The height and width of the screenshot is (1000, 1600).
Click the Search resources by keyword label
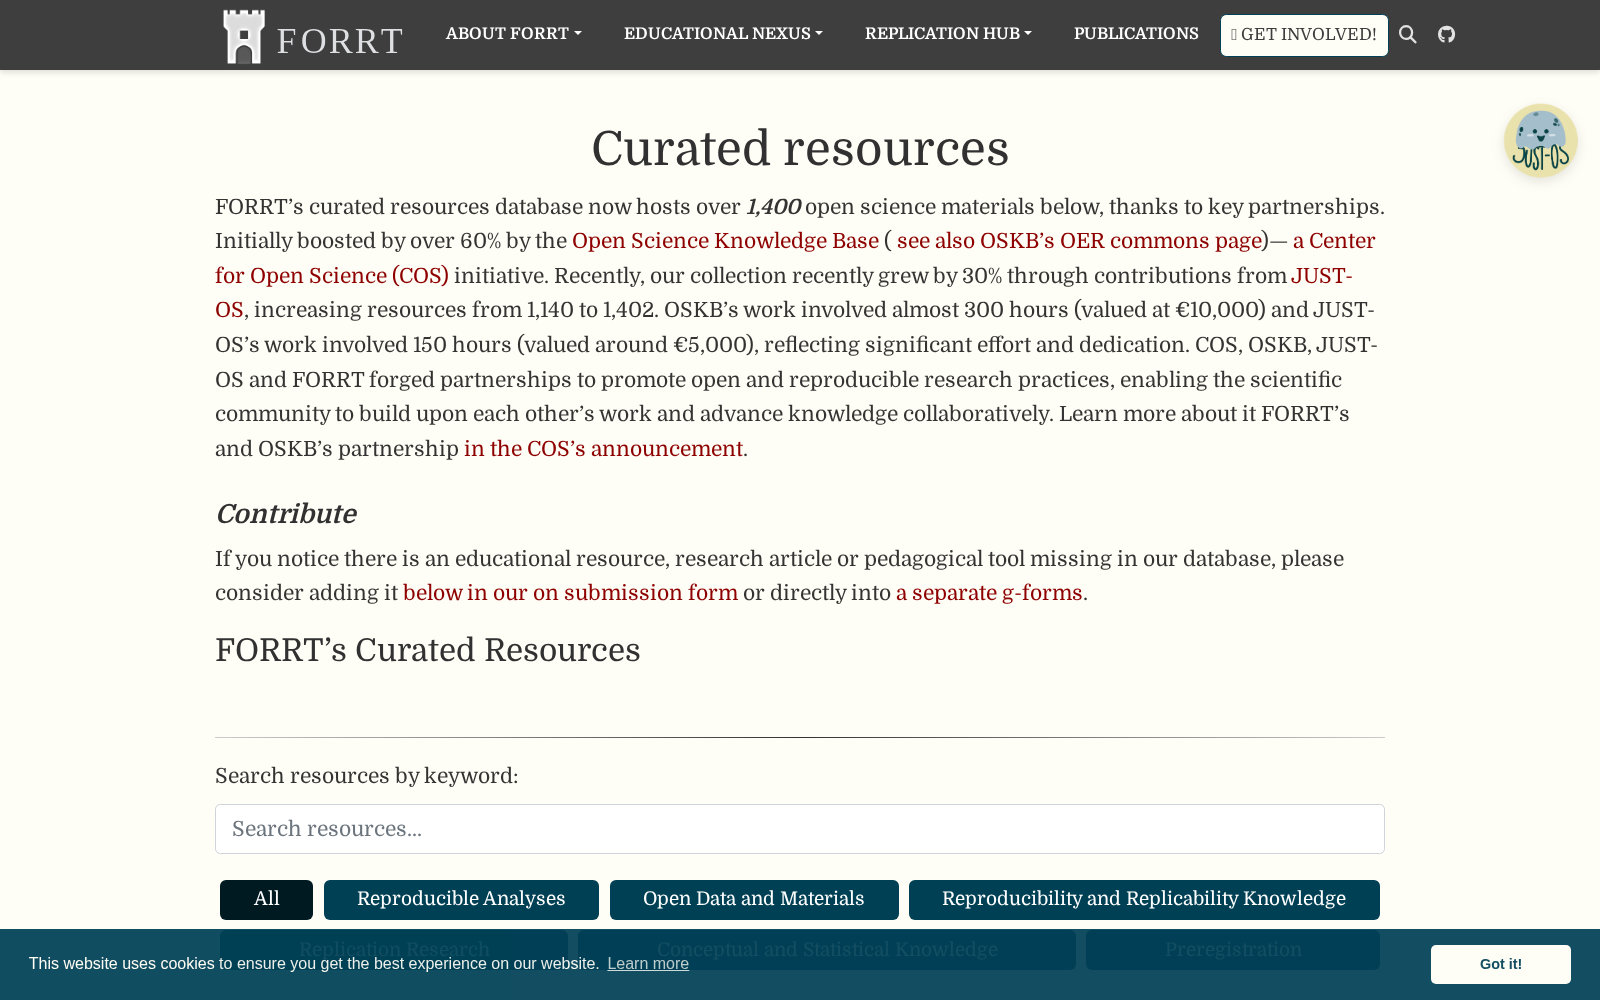[x=366, y=776]
